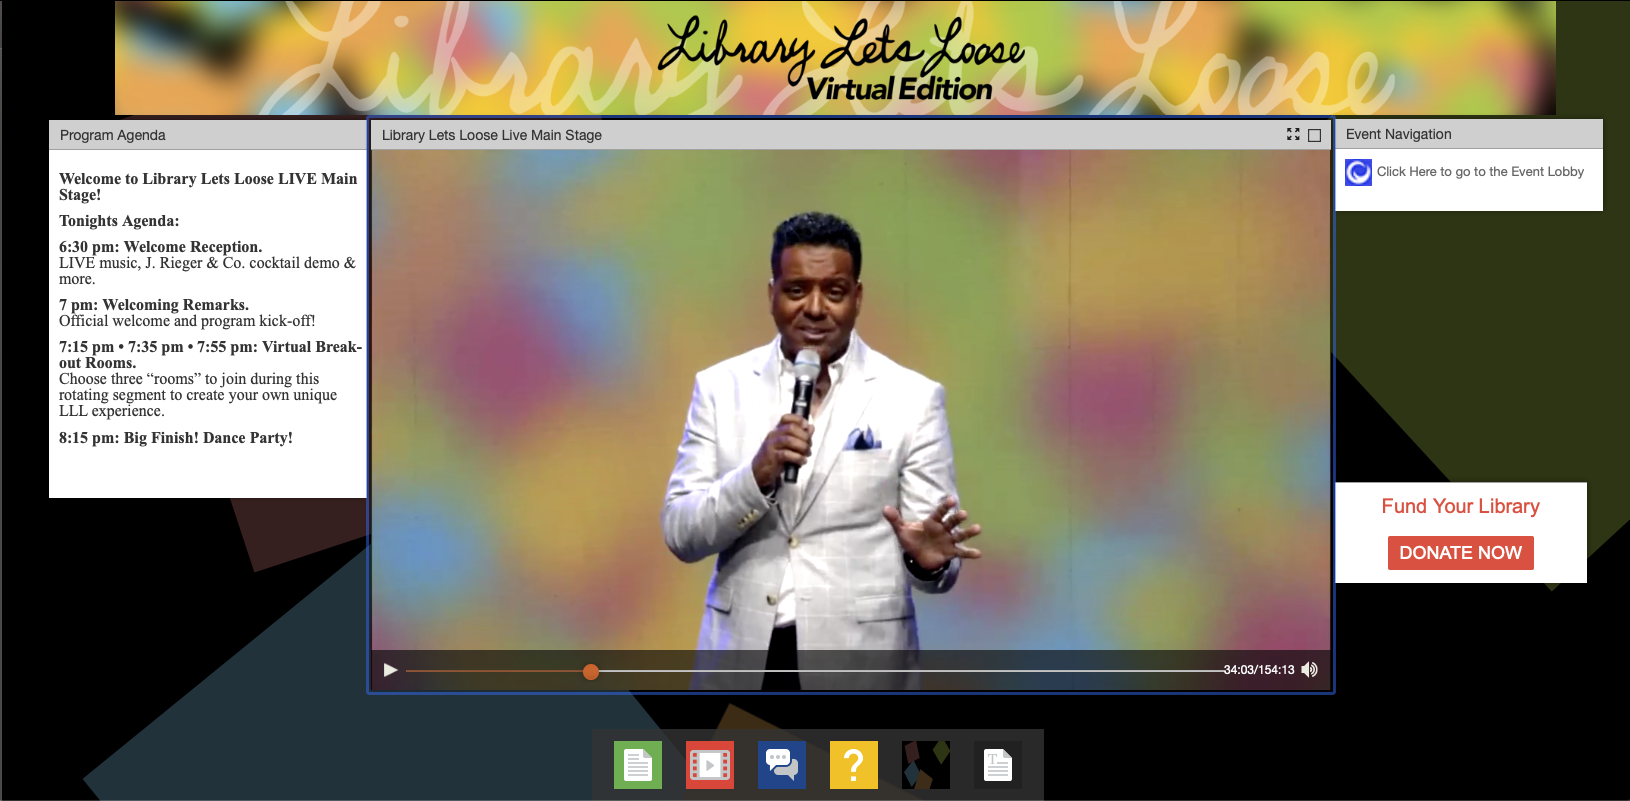
Task: Click the yellow question mark help icon
Action: point(854,765)
